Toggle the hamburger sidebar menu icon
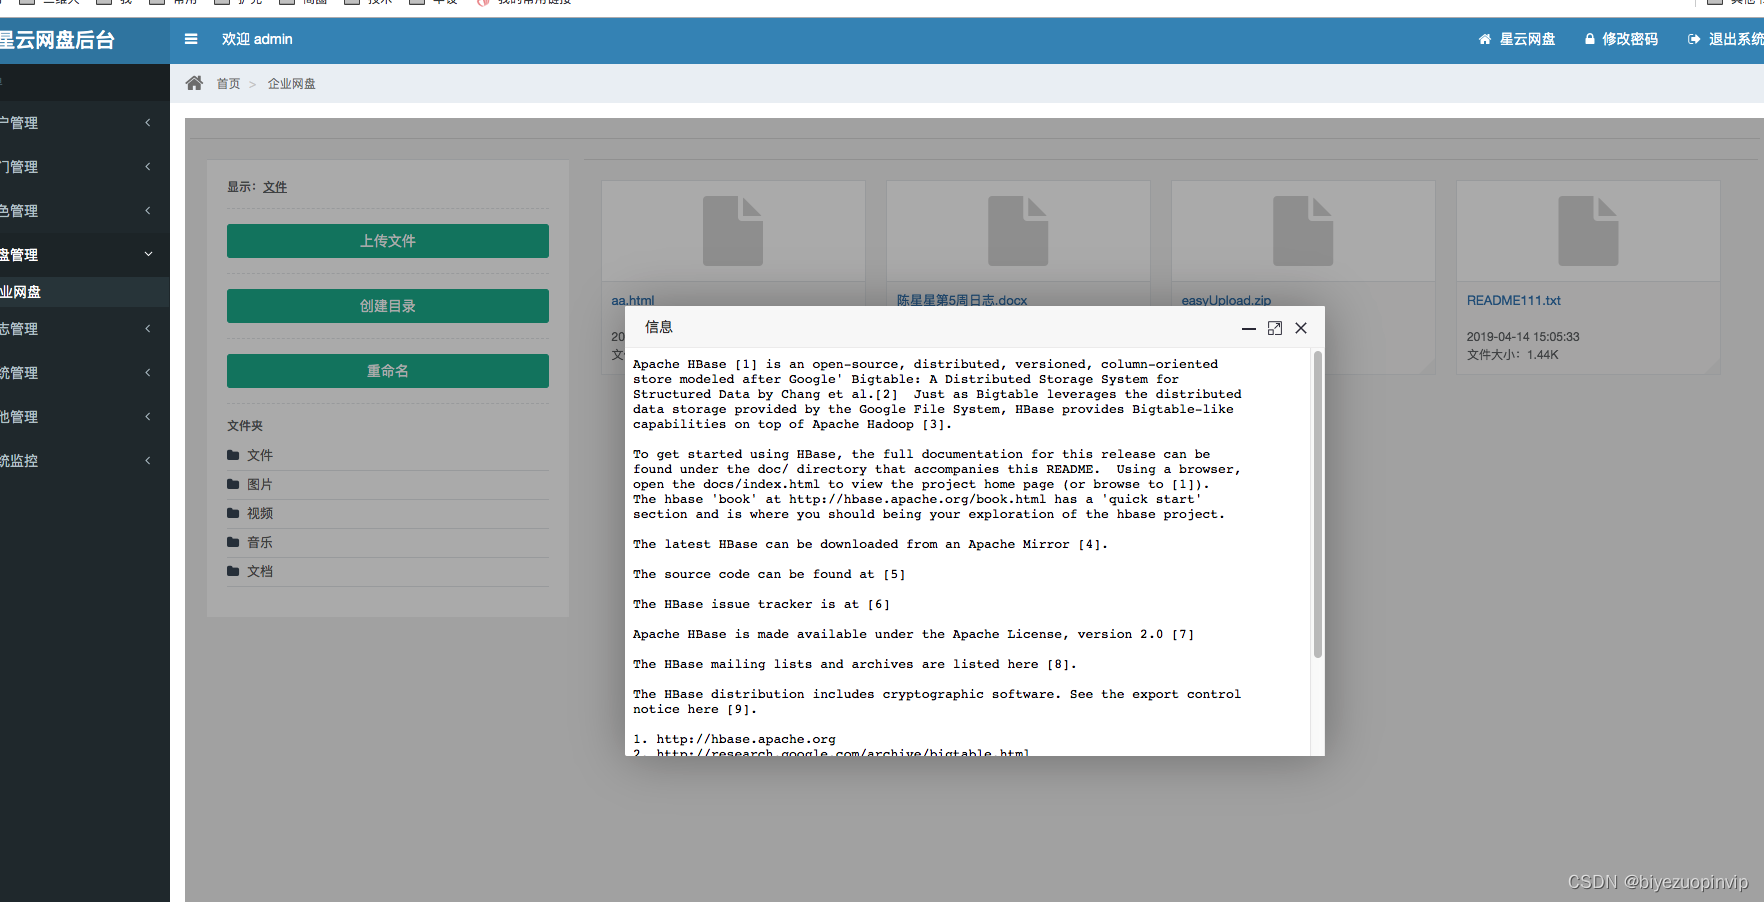The width and height of the screenshot is (1764, 902). 191,39
